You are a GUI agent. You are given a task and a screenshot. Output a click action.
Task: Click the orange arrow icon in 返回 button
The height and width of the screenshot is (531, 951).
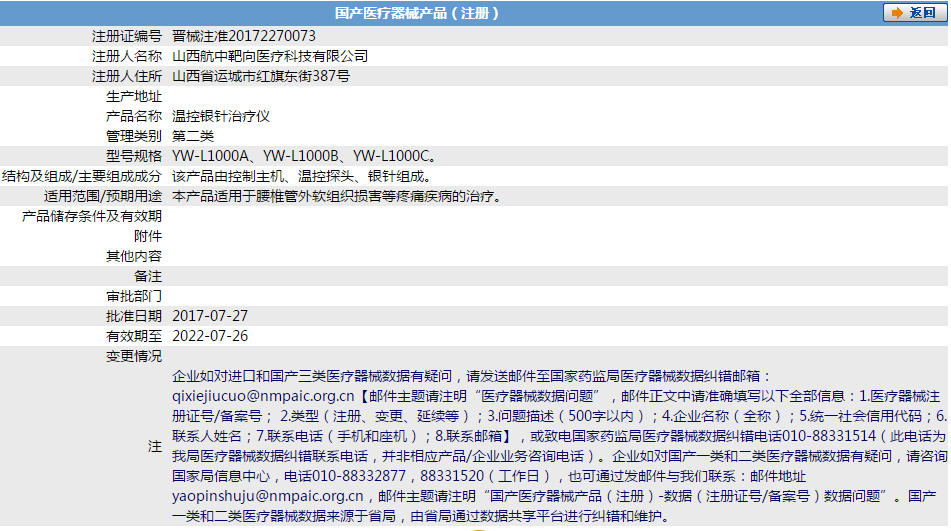coord(897,13)
